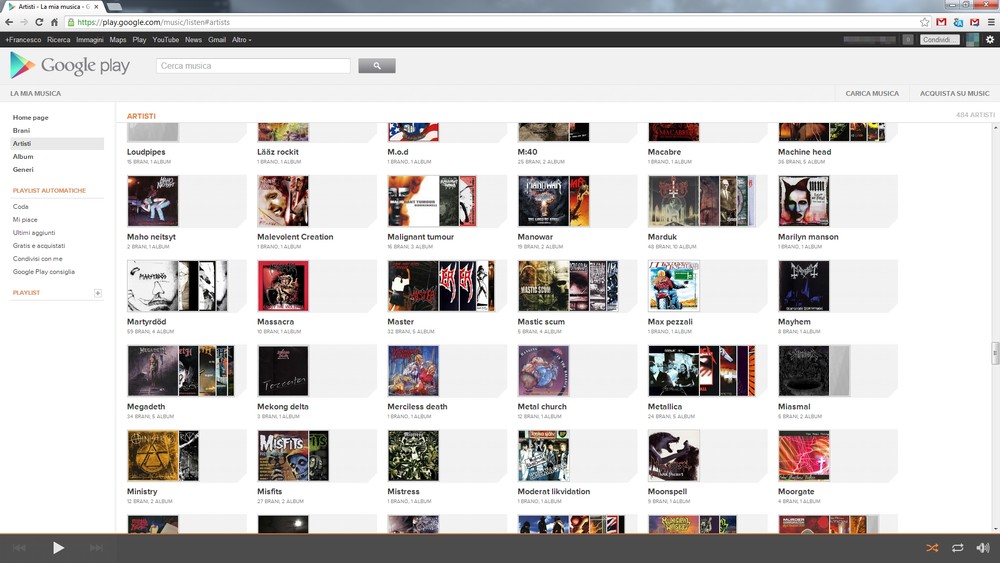This screenshot has width=1000, height=563.
Task: Click the Cerca musica search field
Action: 253,66
